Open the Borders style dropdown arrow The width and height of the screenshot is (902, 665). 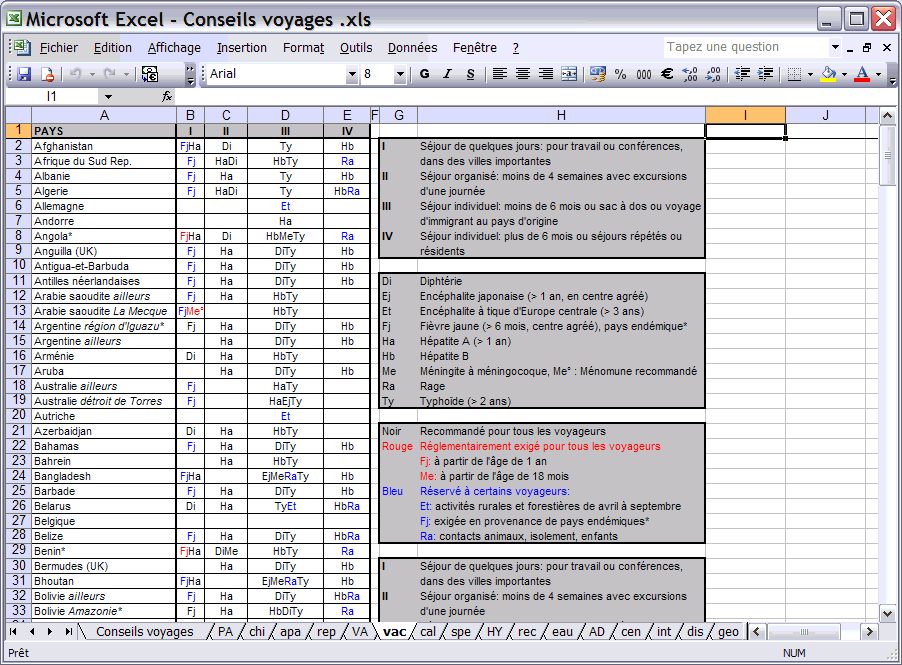coord(811,74)
